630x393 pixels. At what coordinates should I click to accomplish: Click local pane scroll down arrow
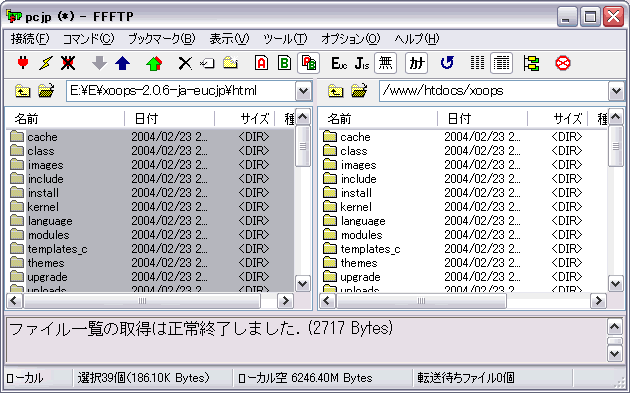303,284
